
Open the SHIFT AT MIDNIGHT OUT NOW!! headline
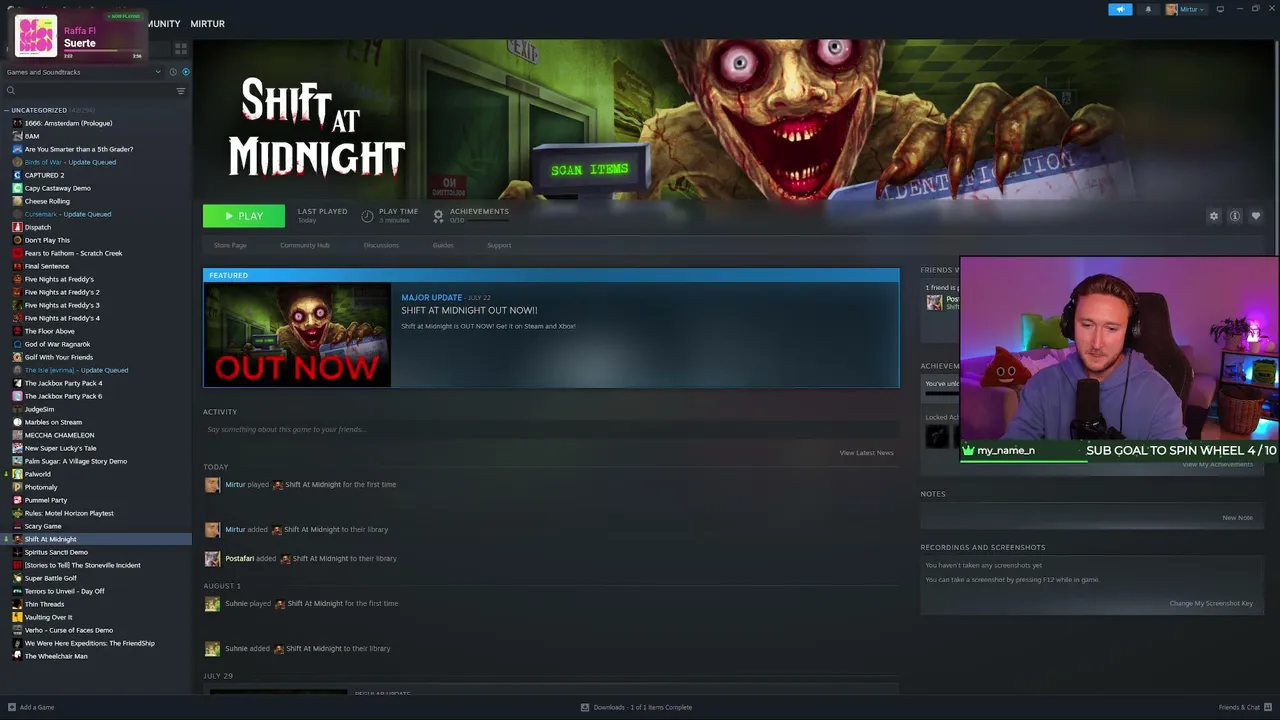(469, 310)
